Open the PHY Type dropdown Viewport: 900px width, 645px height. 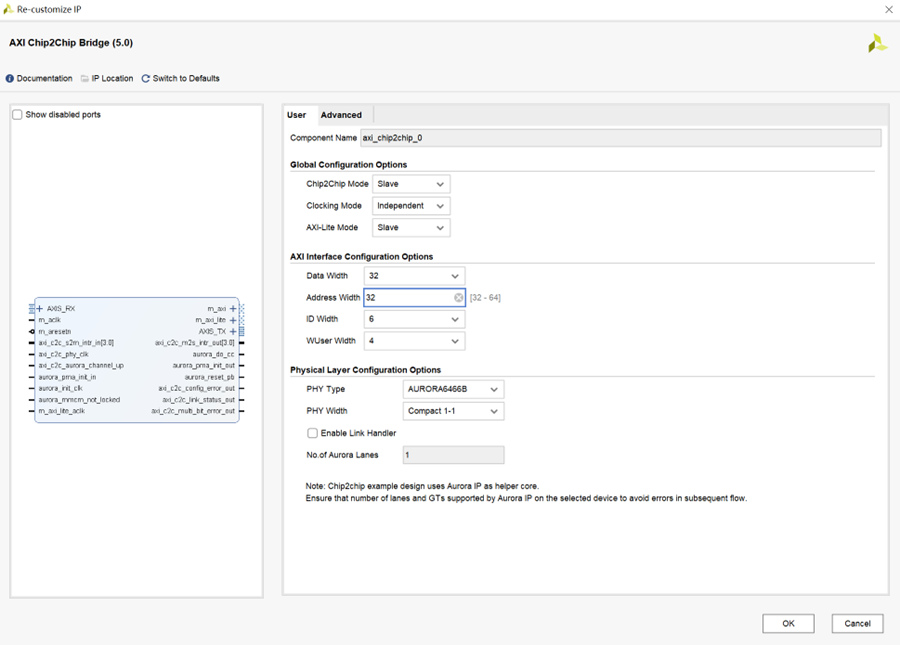click(x=453, y=389)
